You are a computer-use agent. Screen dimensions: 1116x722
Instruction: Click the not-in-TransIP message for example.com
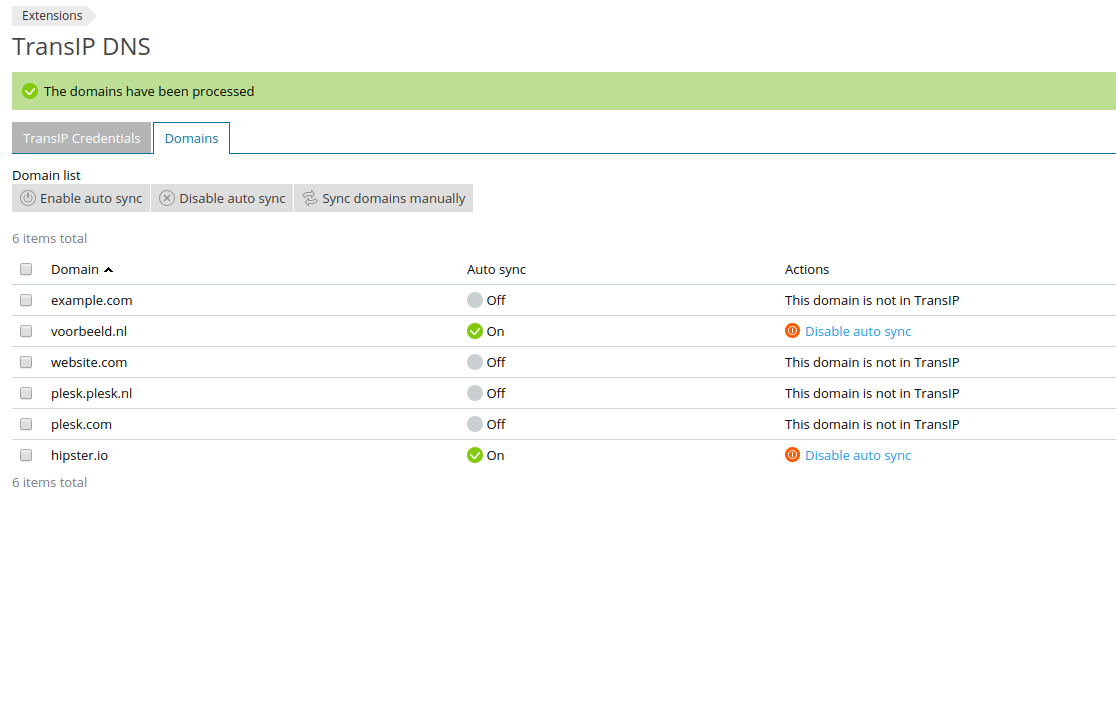coord(872,300)
